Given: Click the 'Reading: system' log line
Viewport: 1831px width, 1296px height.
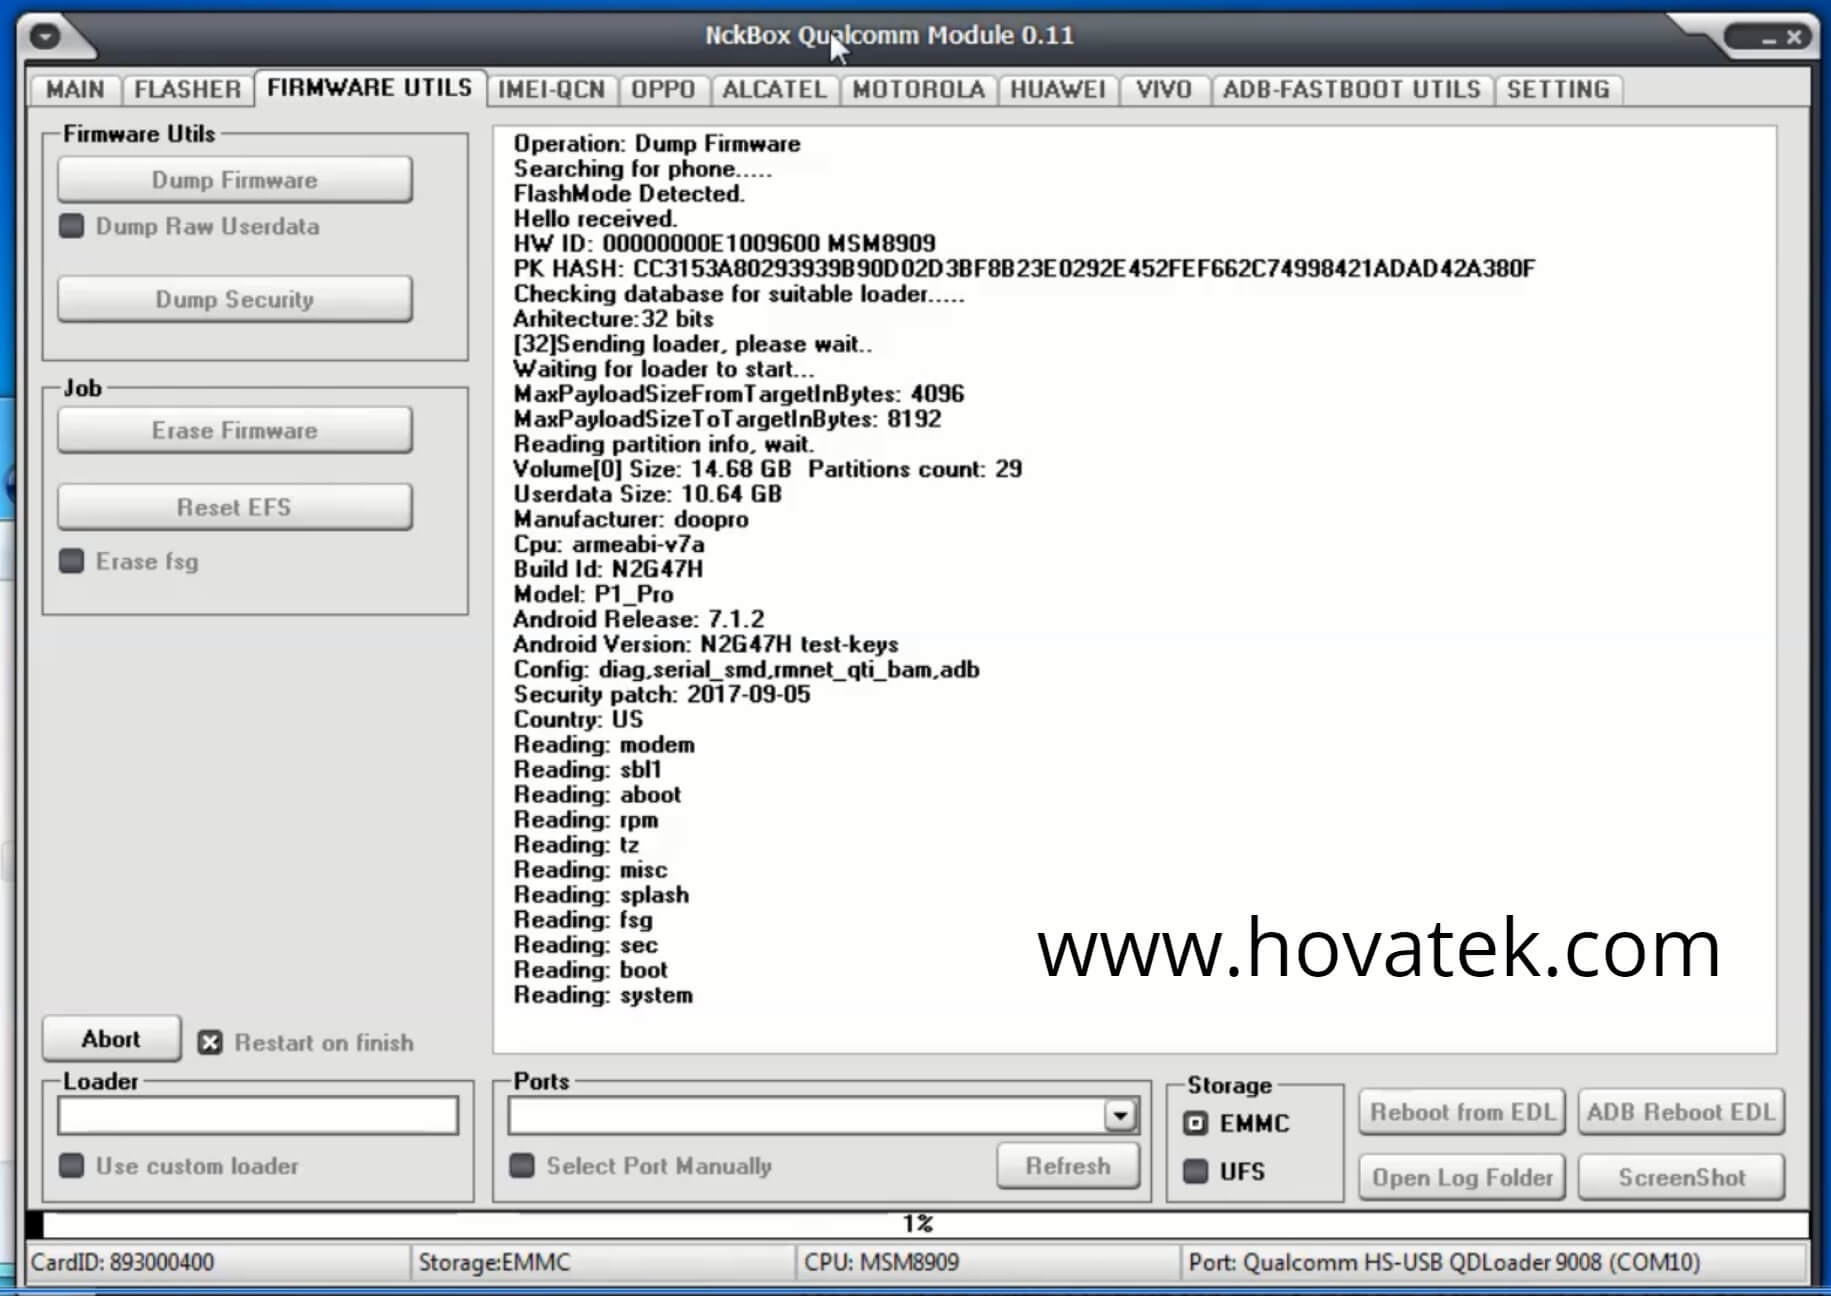Looking at the screenshot, I should (x=603, y=995).
